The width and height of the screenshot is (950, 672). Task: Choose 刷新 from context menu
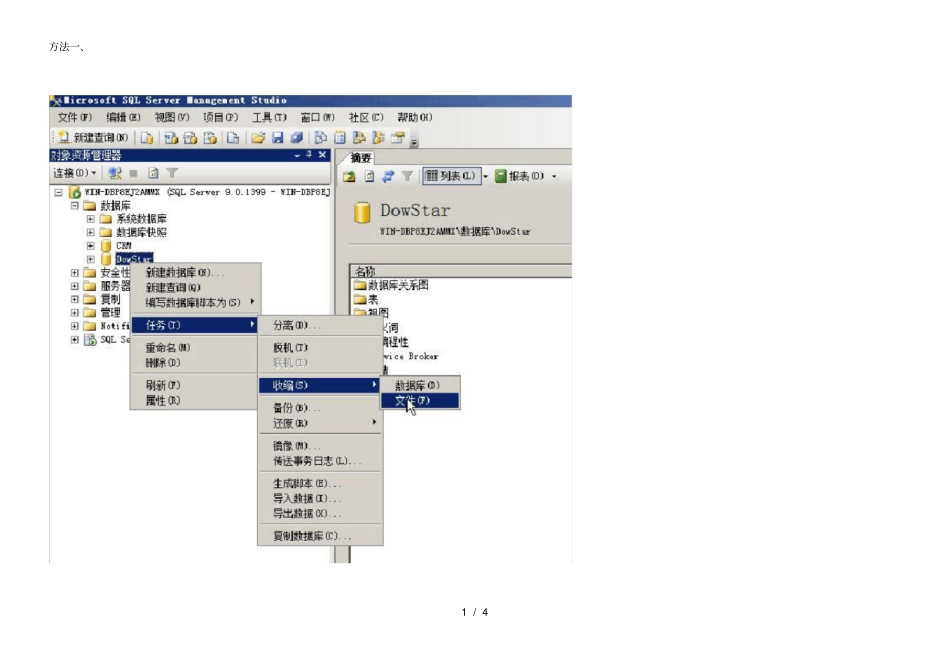point(196,385)
